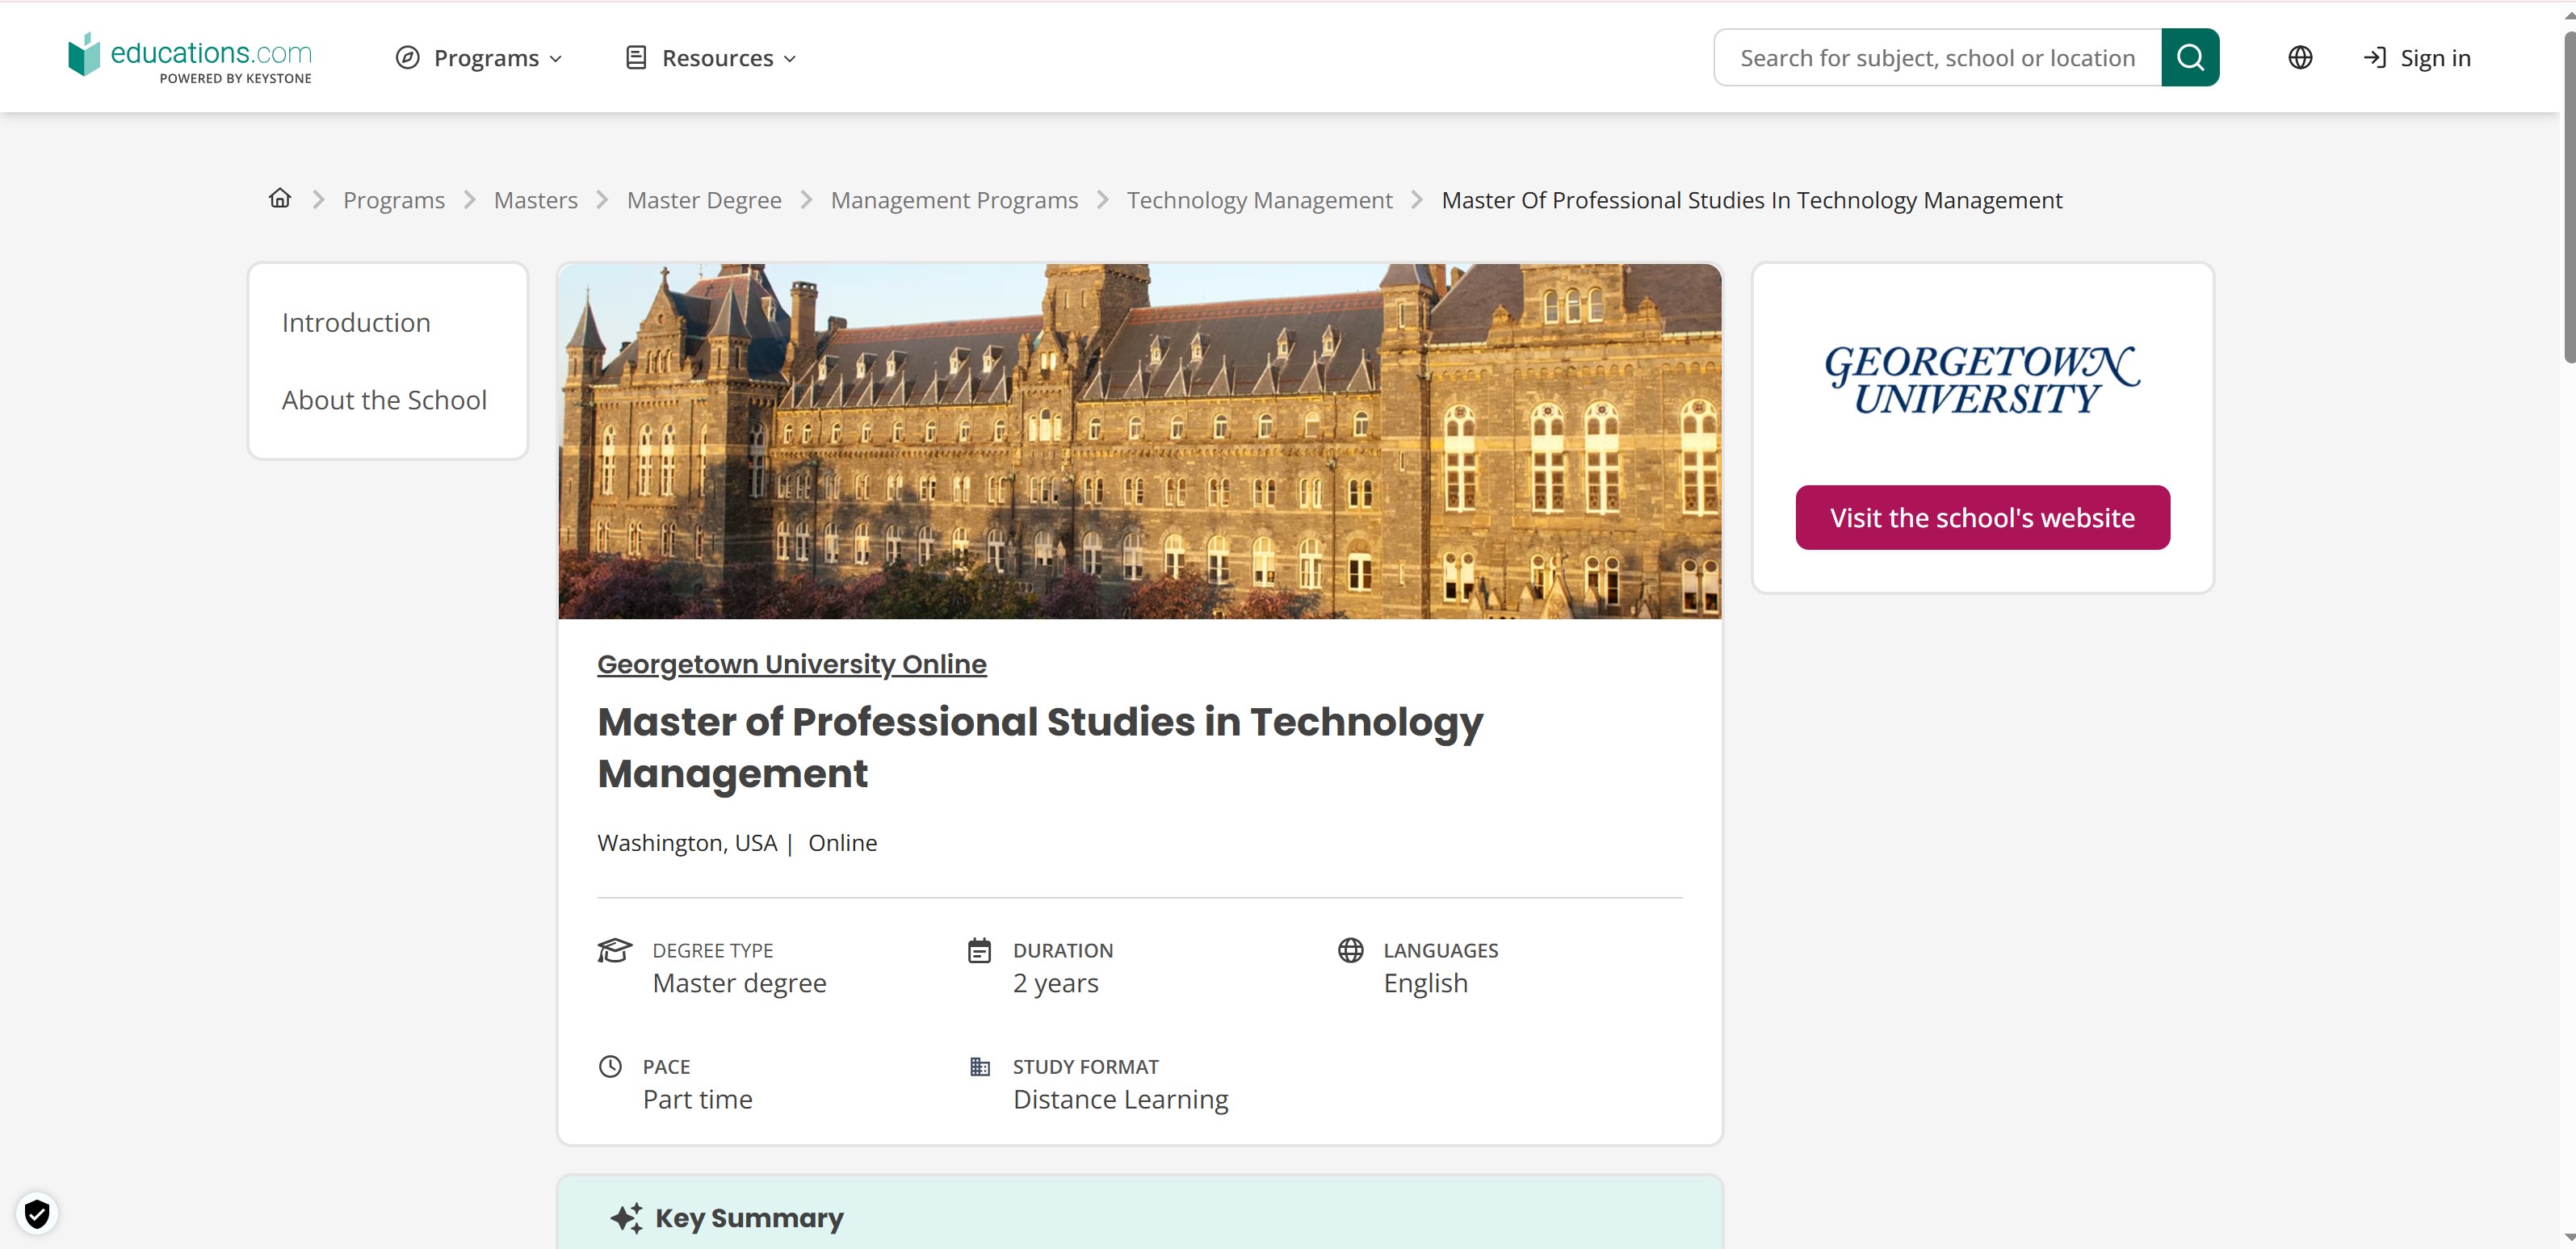This screenshot has height=1249, width=2576.
Task: Open the Programs dropdown menu
Action: click(x=479, y=58)
